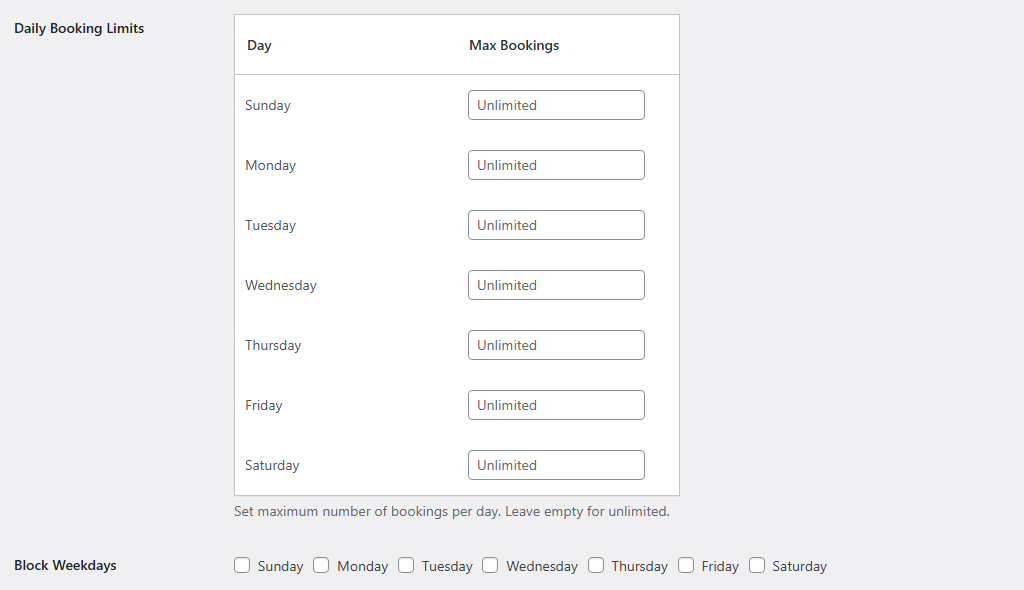Check the Monday checkbox under Block Weekdays
Screen dimensions: 1024x590
(321, 565)
